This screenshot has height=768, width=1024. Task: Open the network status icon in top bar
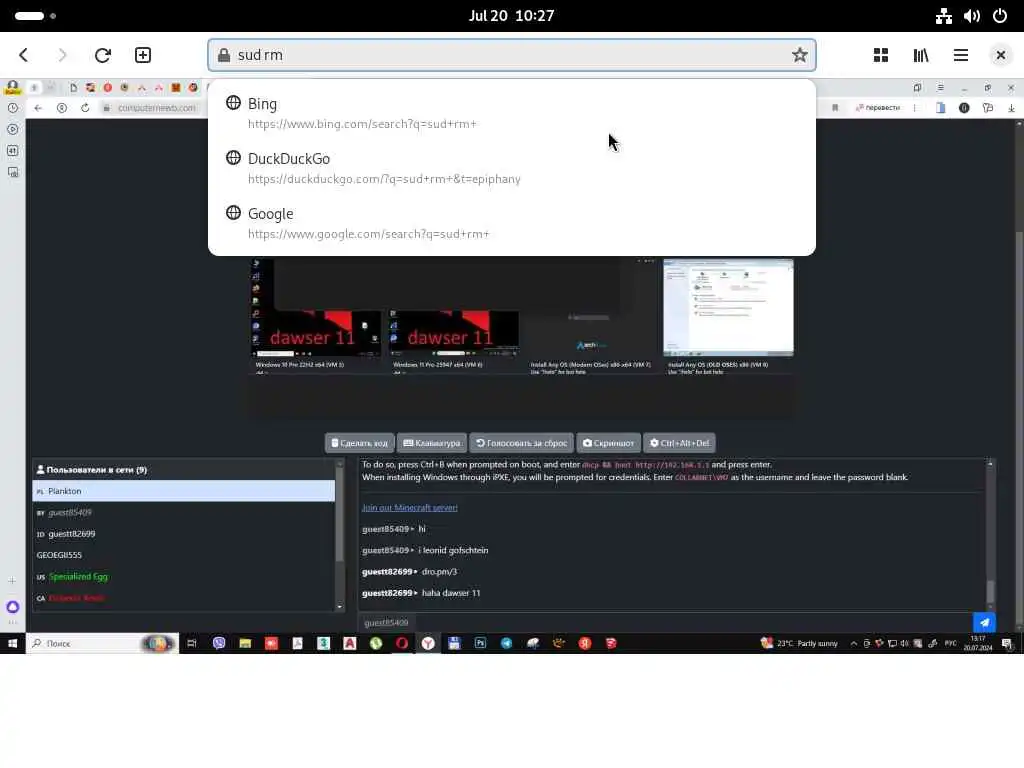pos(944,16)
